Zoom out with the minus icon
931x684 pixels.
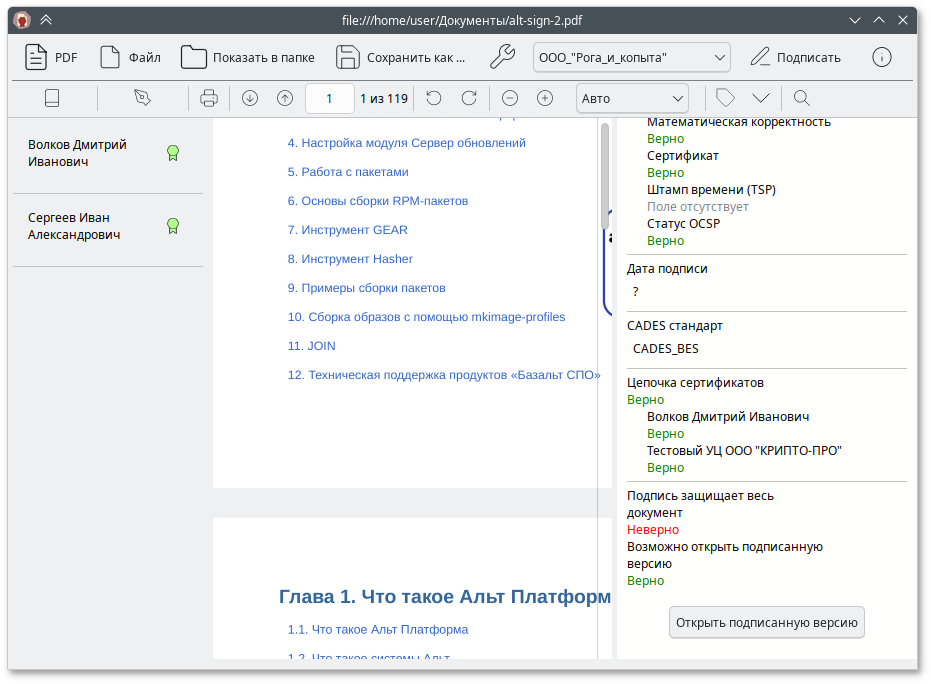[510, 98]
